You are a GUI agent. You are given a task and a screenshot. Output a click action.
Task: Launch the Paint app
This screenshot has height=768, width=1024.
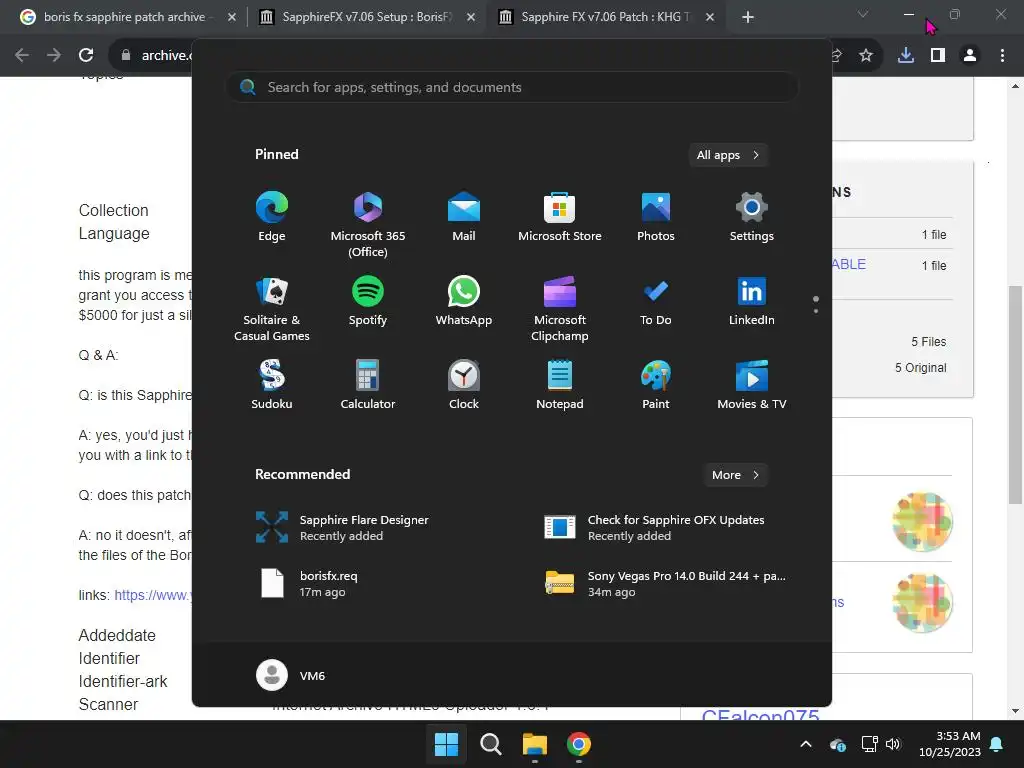tap(656, 385)
